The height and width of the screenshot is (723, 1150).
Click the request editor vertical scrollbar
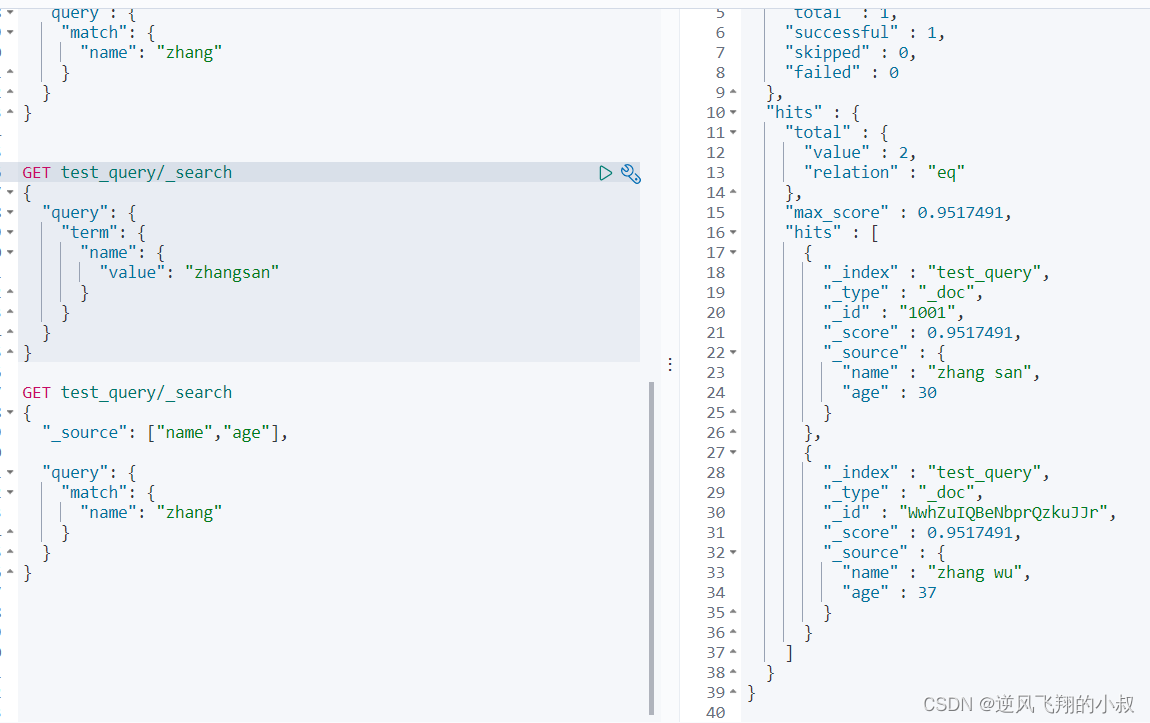point(652,548)
